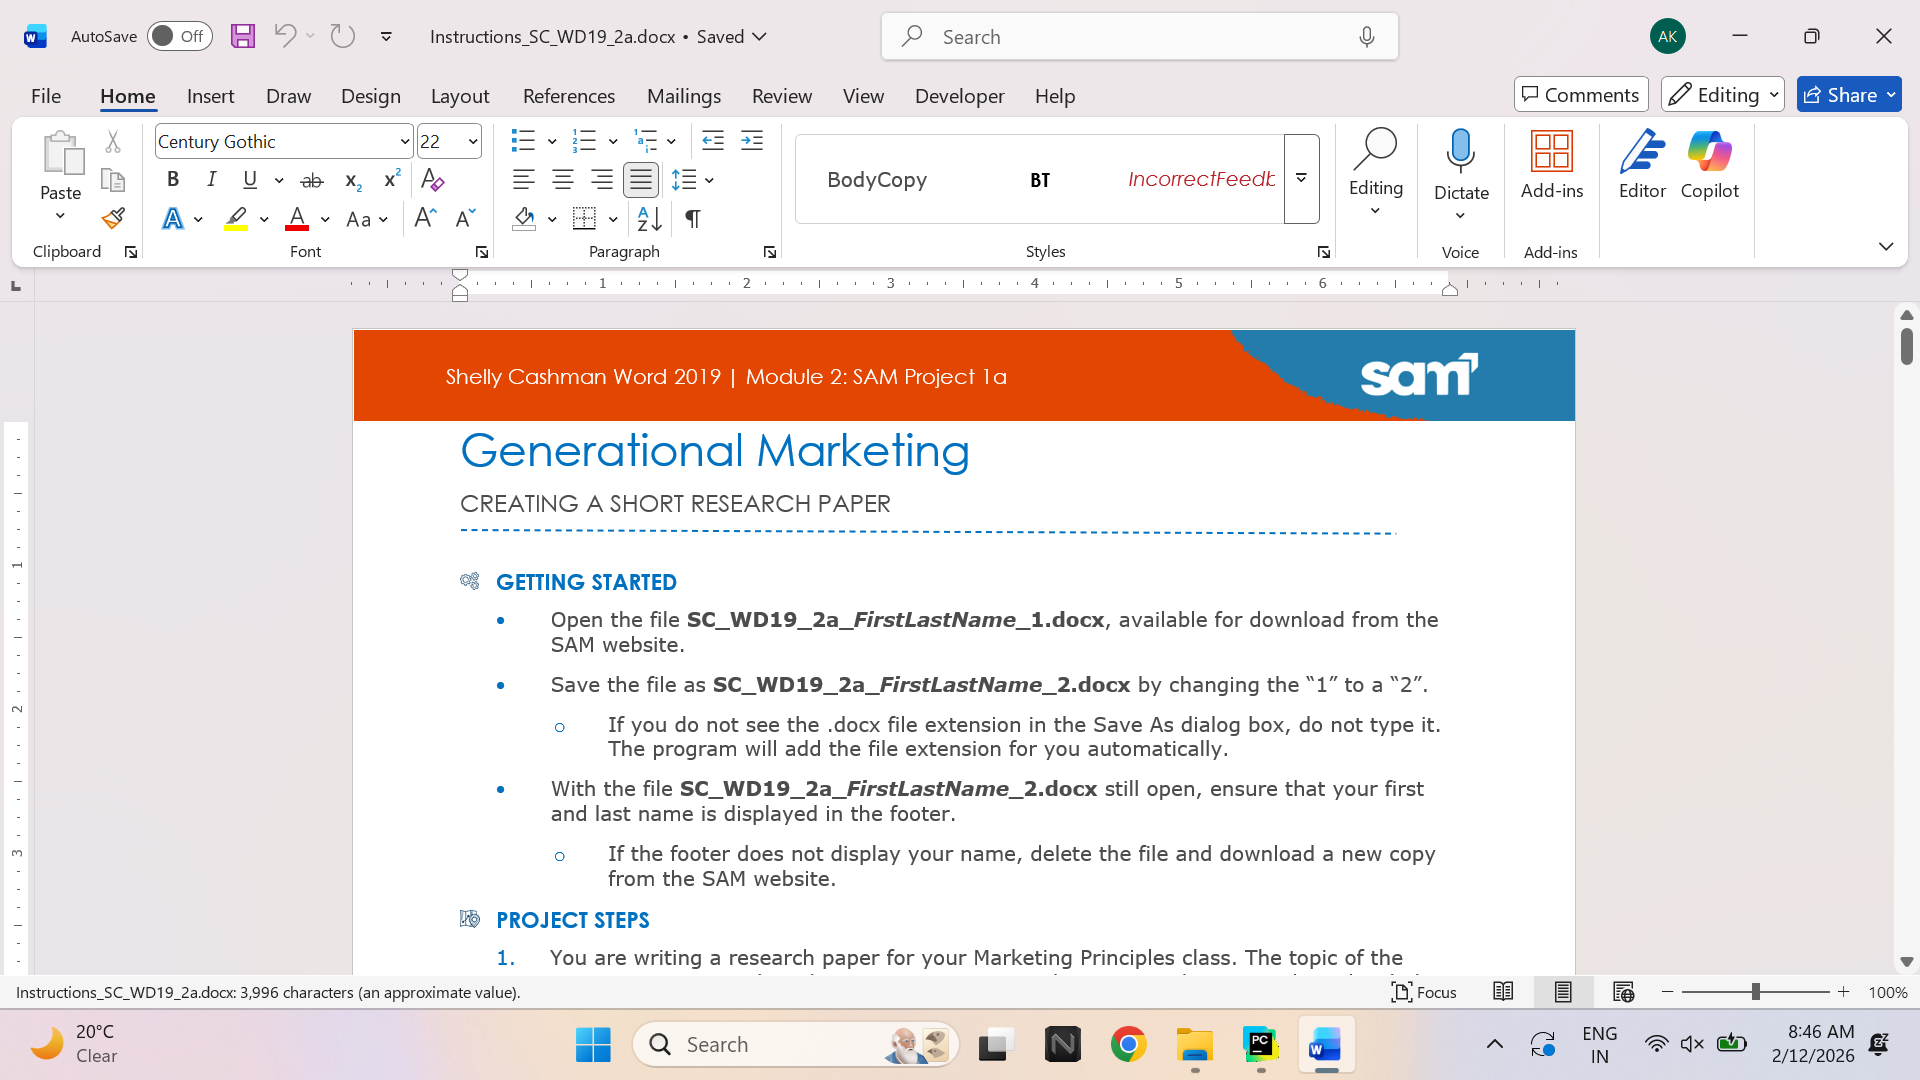Image resolution: width=1920 pixels, height=1080 pixels.
Task: Sort the selected paragraphs
Action: click(x=649, y=218)
